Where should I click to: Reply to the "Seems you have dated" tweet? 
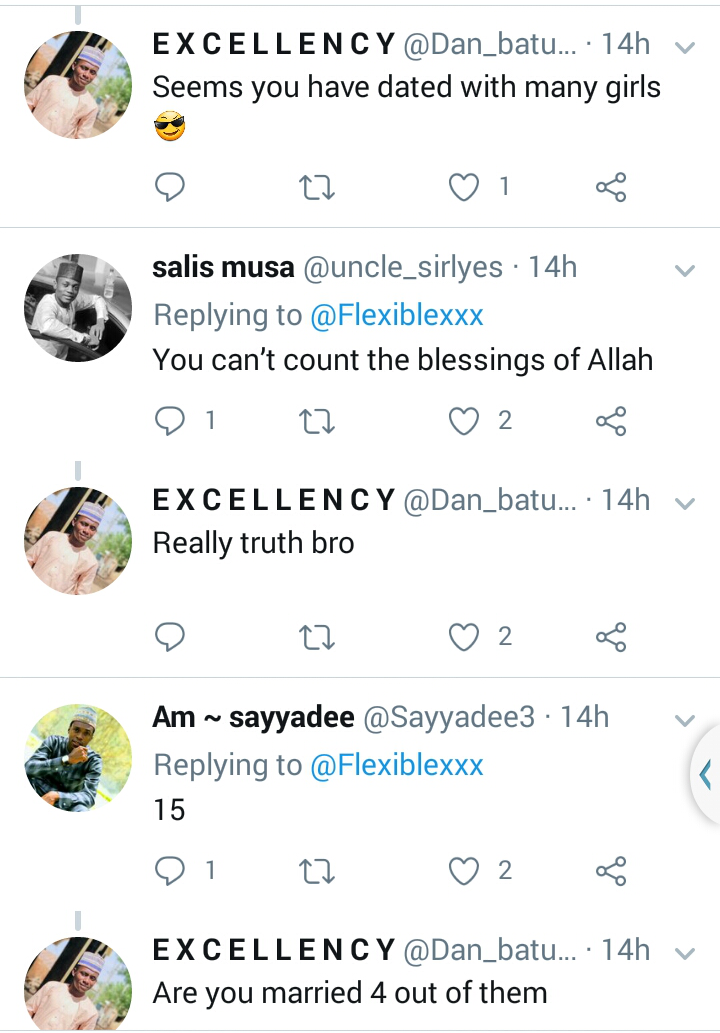pyautogui.click(x=171, y=187)
